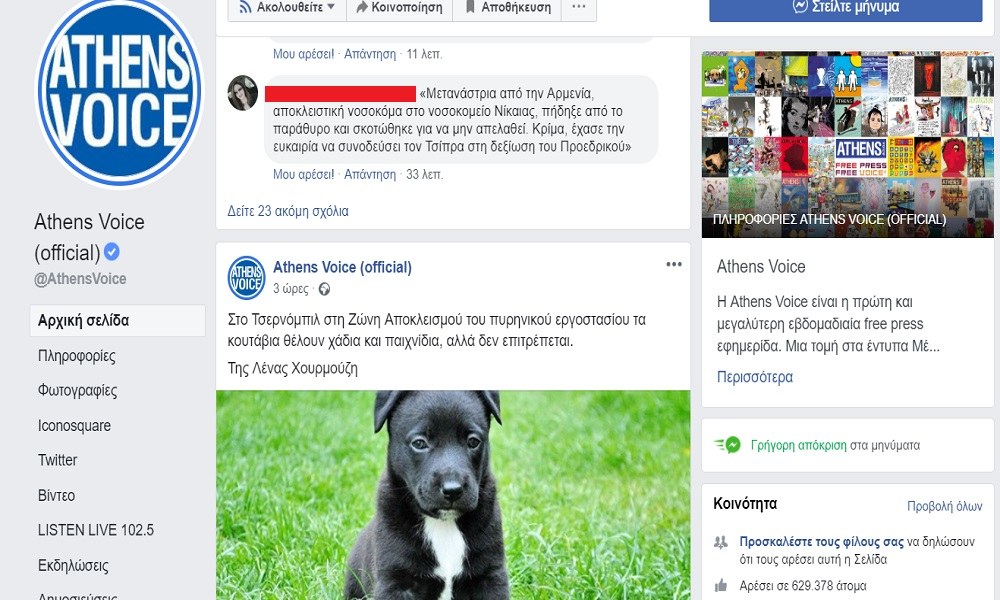Click Προβολή όλων in Community section

945,506
